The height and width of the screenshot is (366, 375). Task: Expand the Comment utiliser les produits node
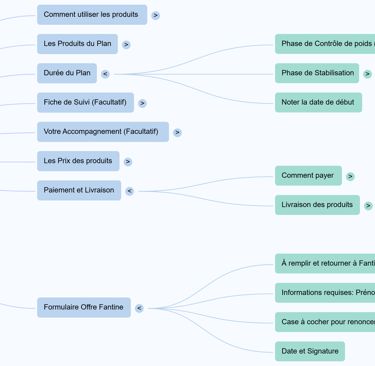click(155, 15)
